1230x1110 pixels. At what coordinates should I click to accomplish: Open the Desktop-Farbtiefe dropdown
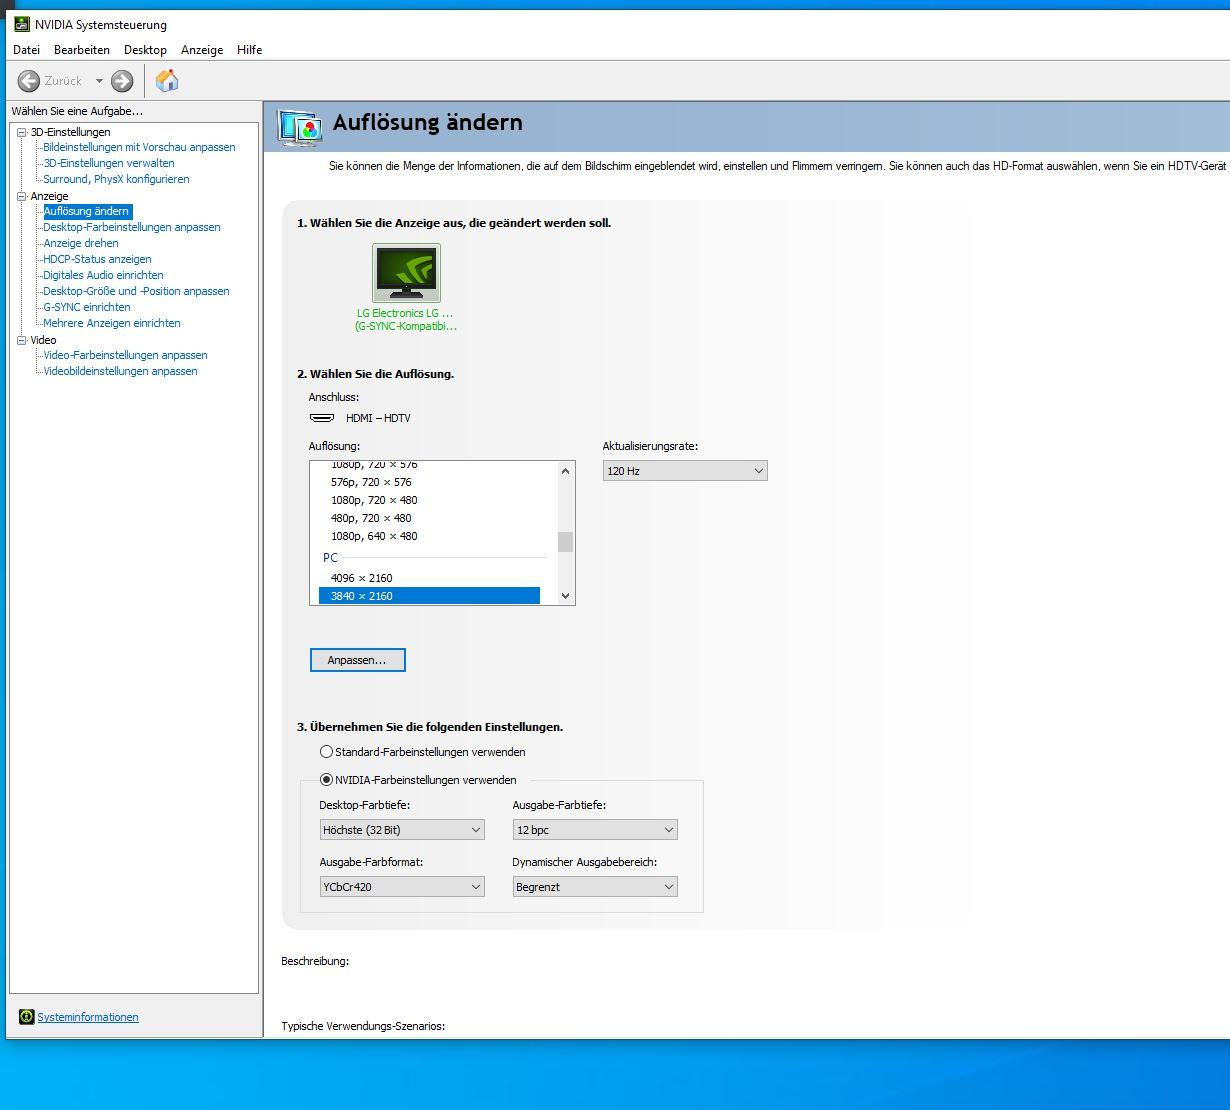coord(402,830)
